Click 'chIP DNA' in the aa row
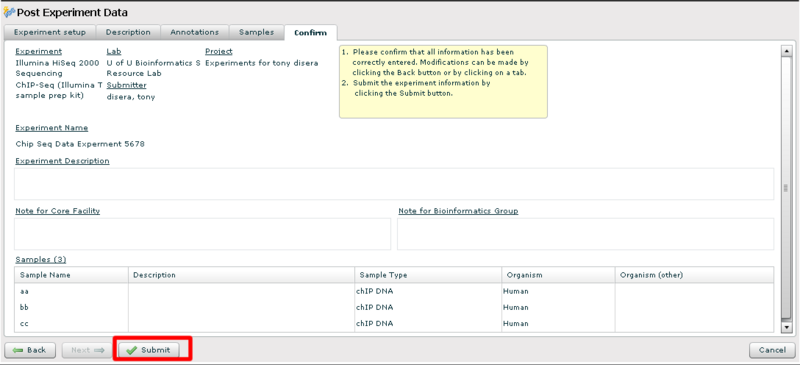Screen dimensions: 800x365 click(x=374, y=291)
